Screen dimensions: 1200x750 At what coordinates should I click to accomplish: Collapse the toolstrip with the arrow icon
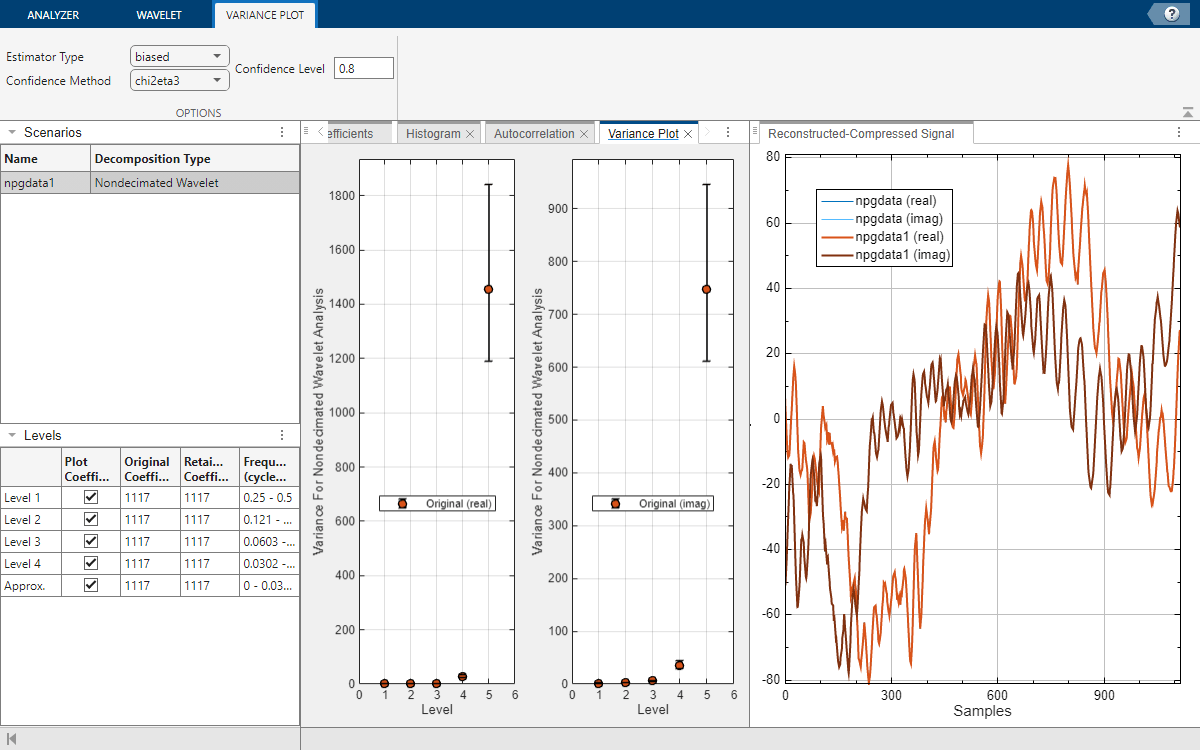pyautogui.click(x=1187, y=113)
